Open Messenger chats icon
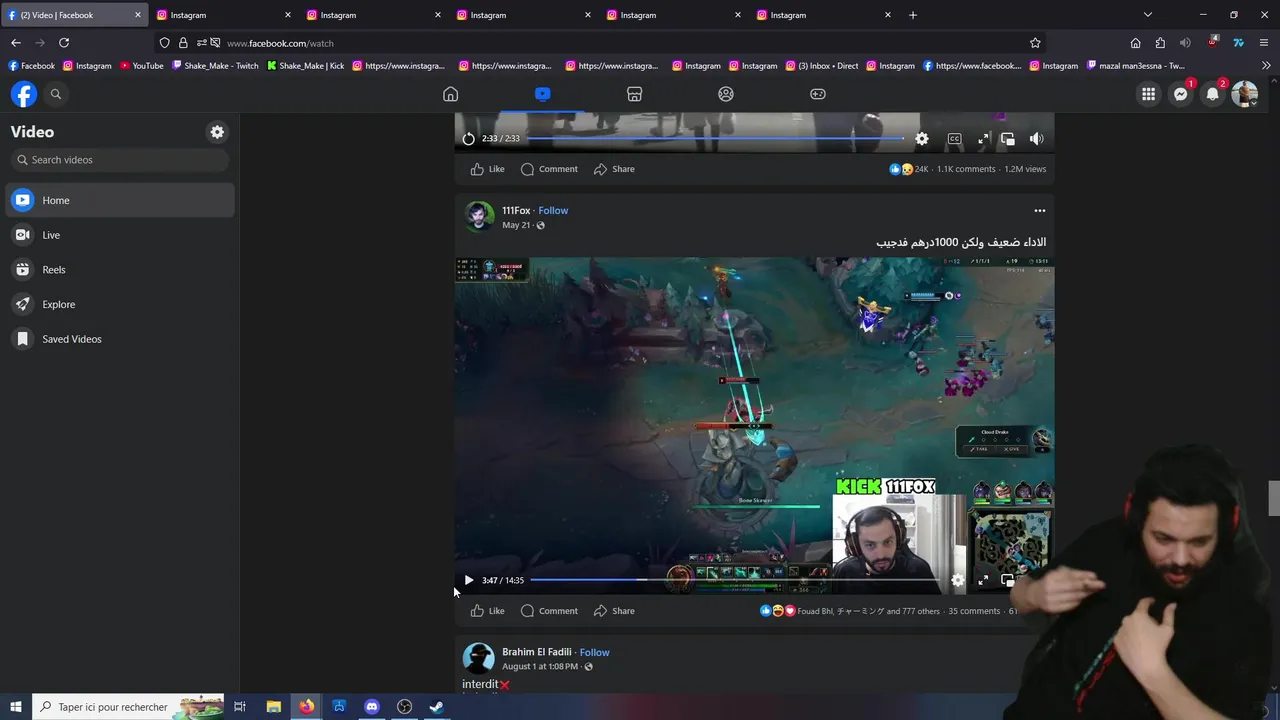 1181,94
